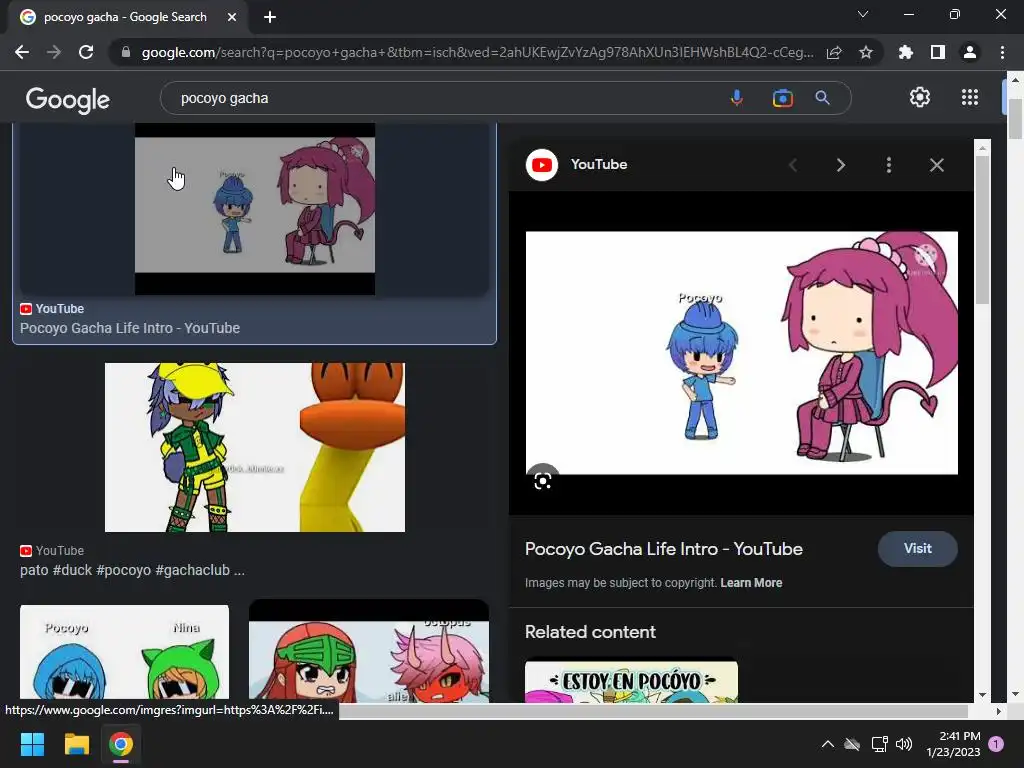Open Google quick settings gear
The image size is (1024, 768).
coord(920,97)
